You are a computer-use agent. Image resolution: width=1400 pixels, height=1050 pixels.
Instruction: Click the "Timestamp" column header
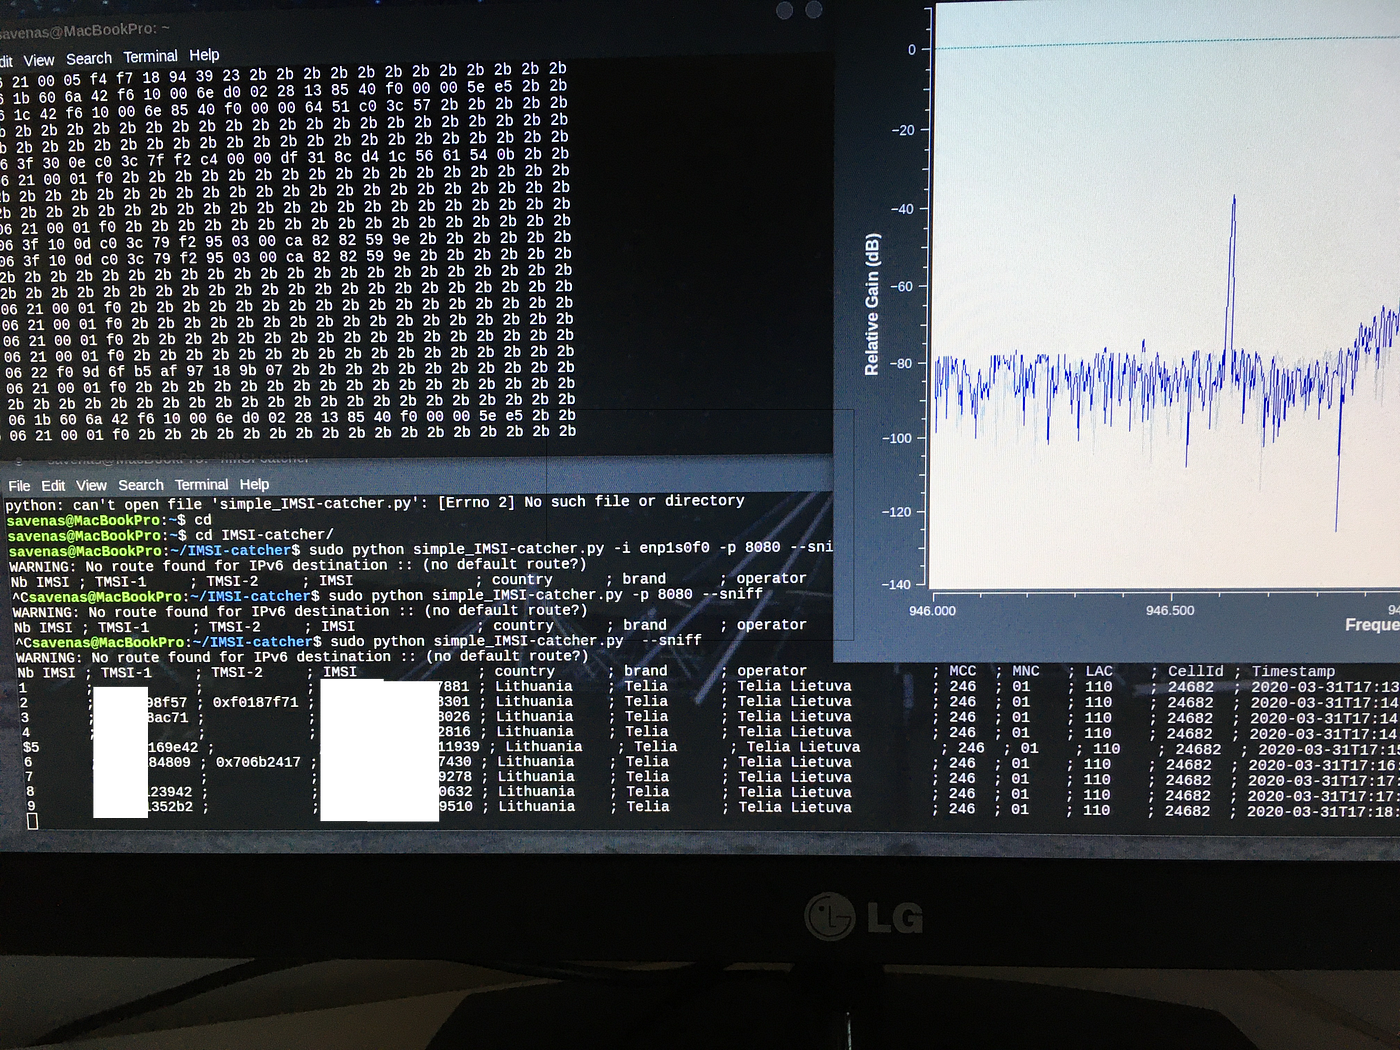point(1293,671)
